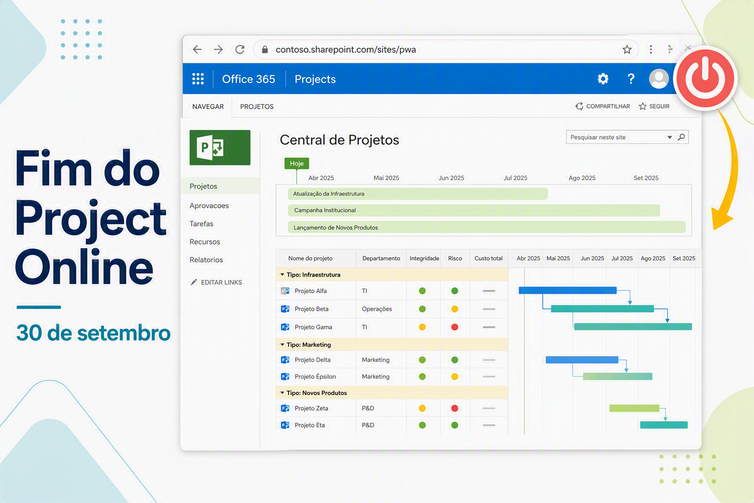Click the Projeto Alfa Gantt bar

pyautogui.click(x=567, y=290)
